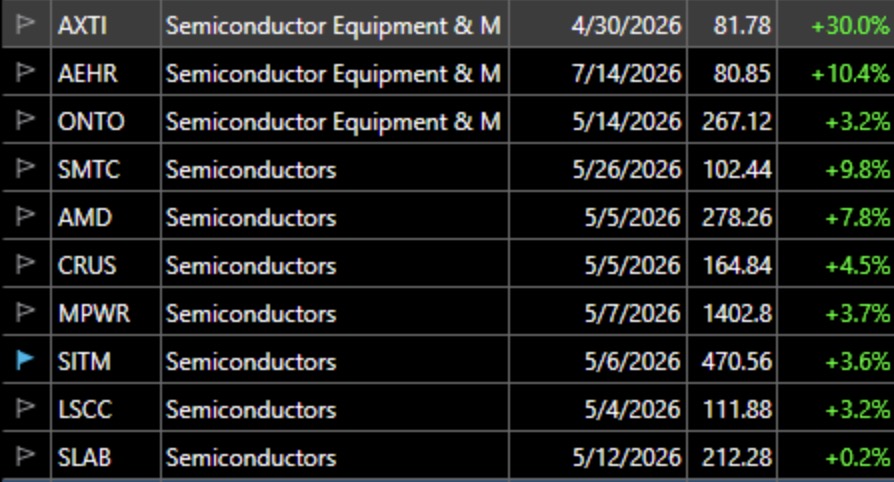This screenshot has width=894, height=482.
Task: Mark the CRUS row flag
Action: (26, 265)
